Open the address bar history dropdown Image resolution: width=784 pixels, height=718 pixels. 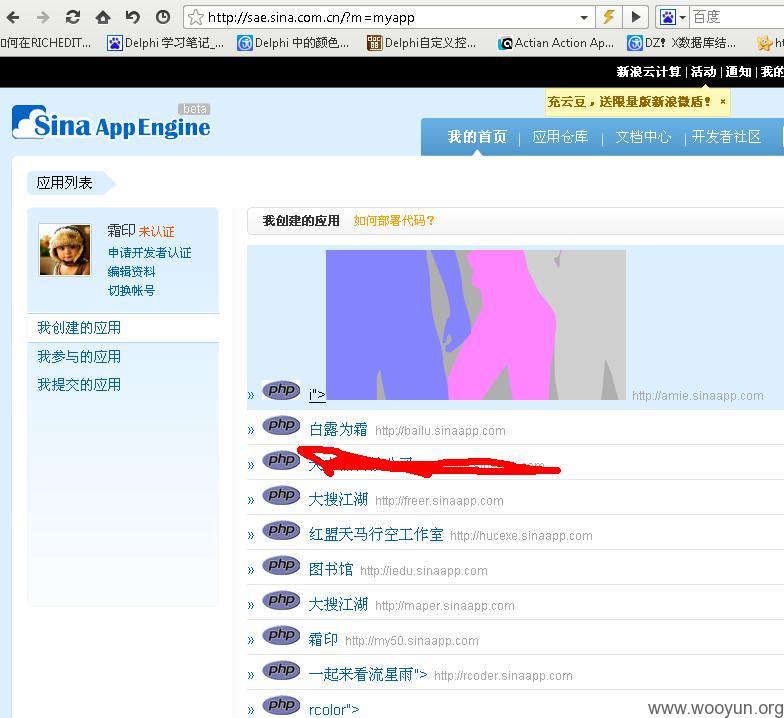584,18
